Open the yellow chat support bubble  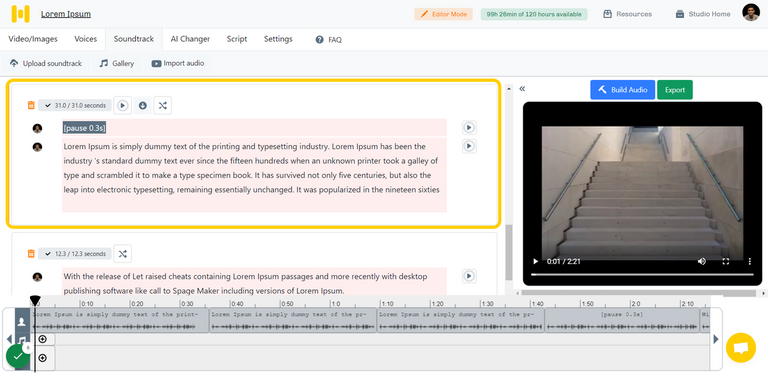pos(741,348)
